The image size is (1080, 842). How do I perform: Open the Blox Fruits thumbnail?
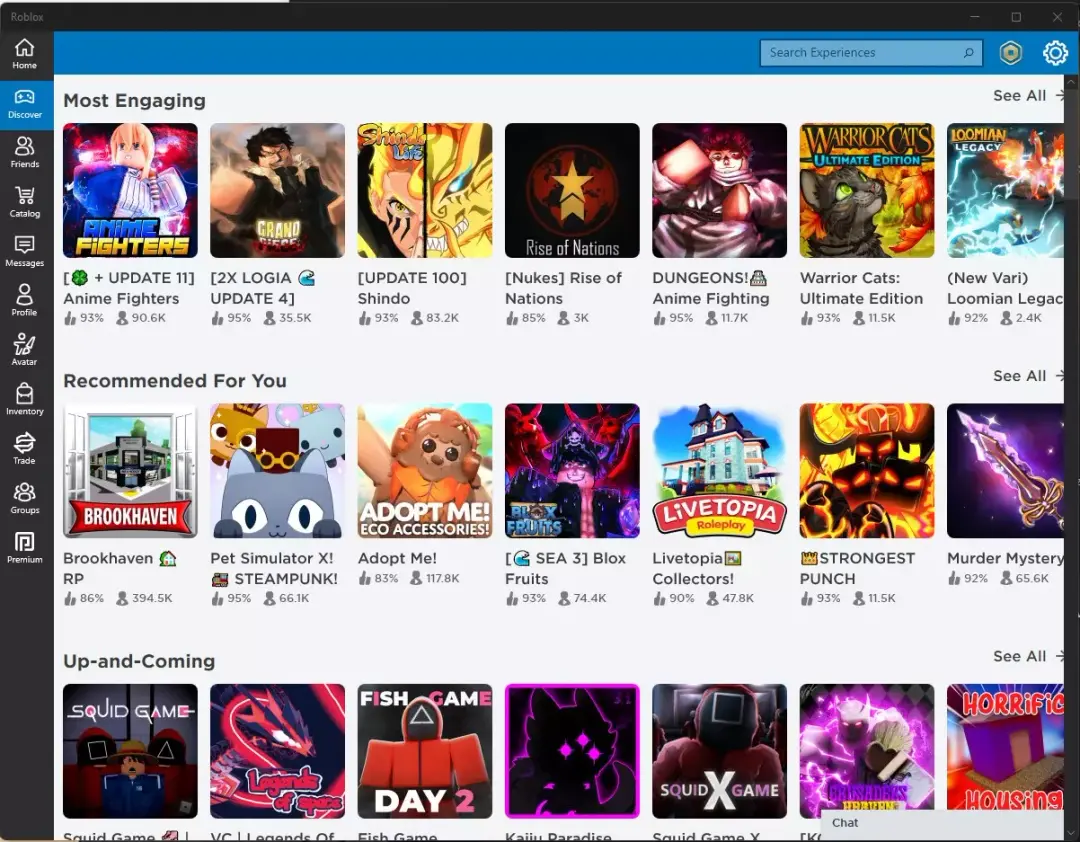(572, 471)
